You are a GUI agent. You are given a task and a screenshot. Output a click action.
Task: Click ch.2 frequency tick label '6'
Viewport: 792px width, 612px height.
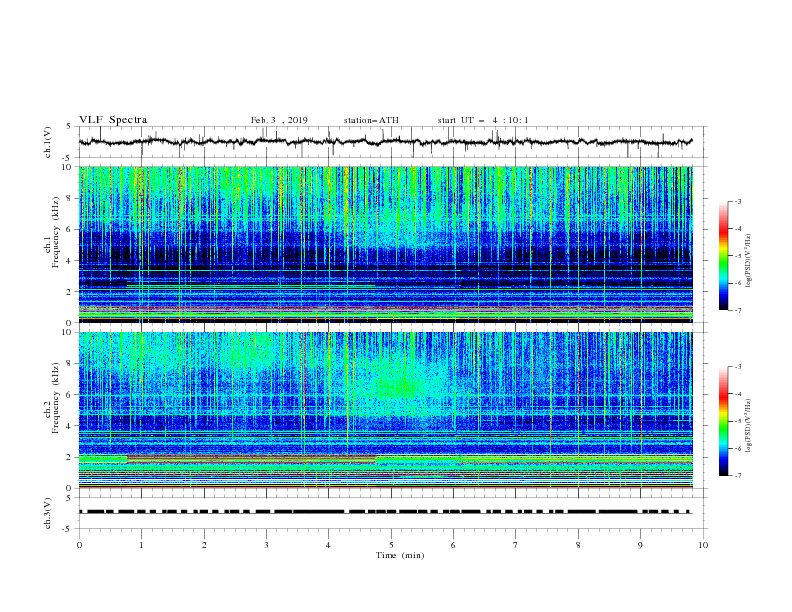point(69,394)
